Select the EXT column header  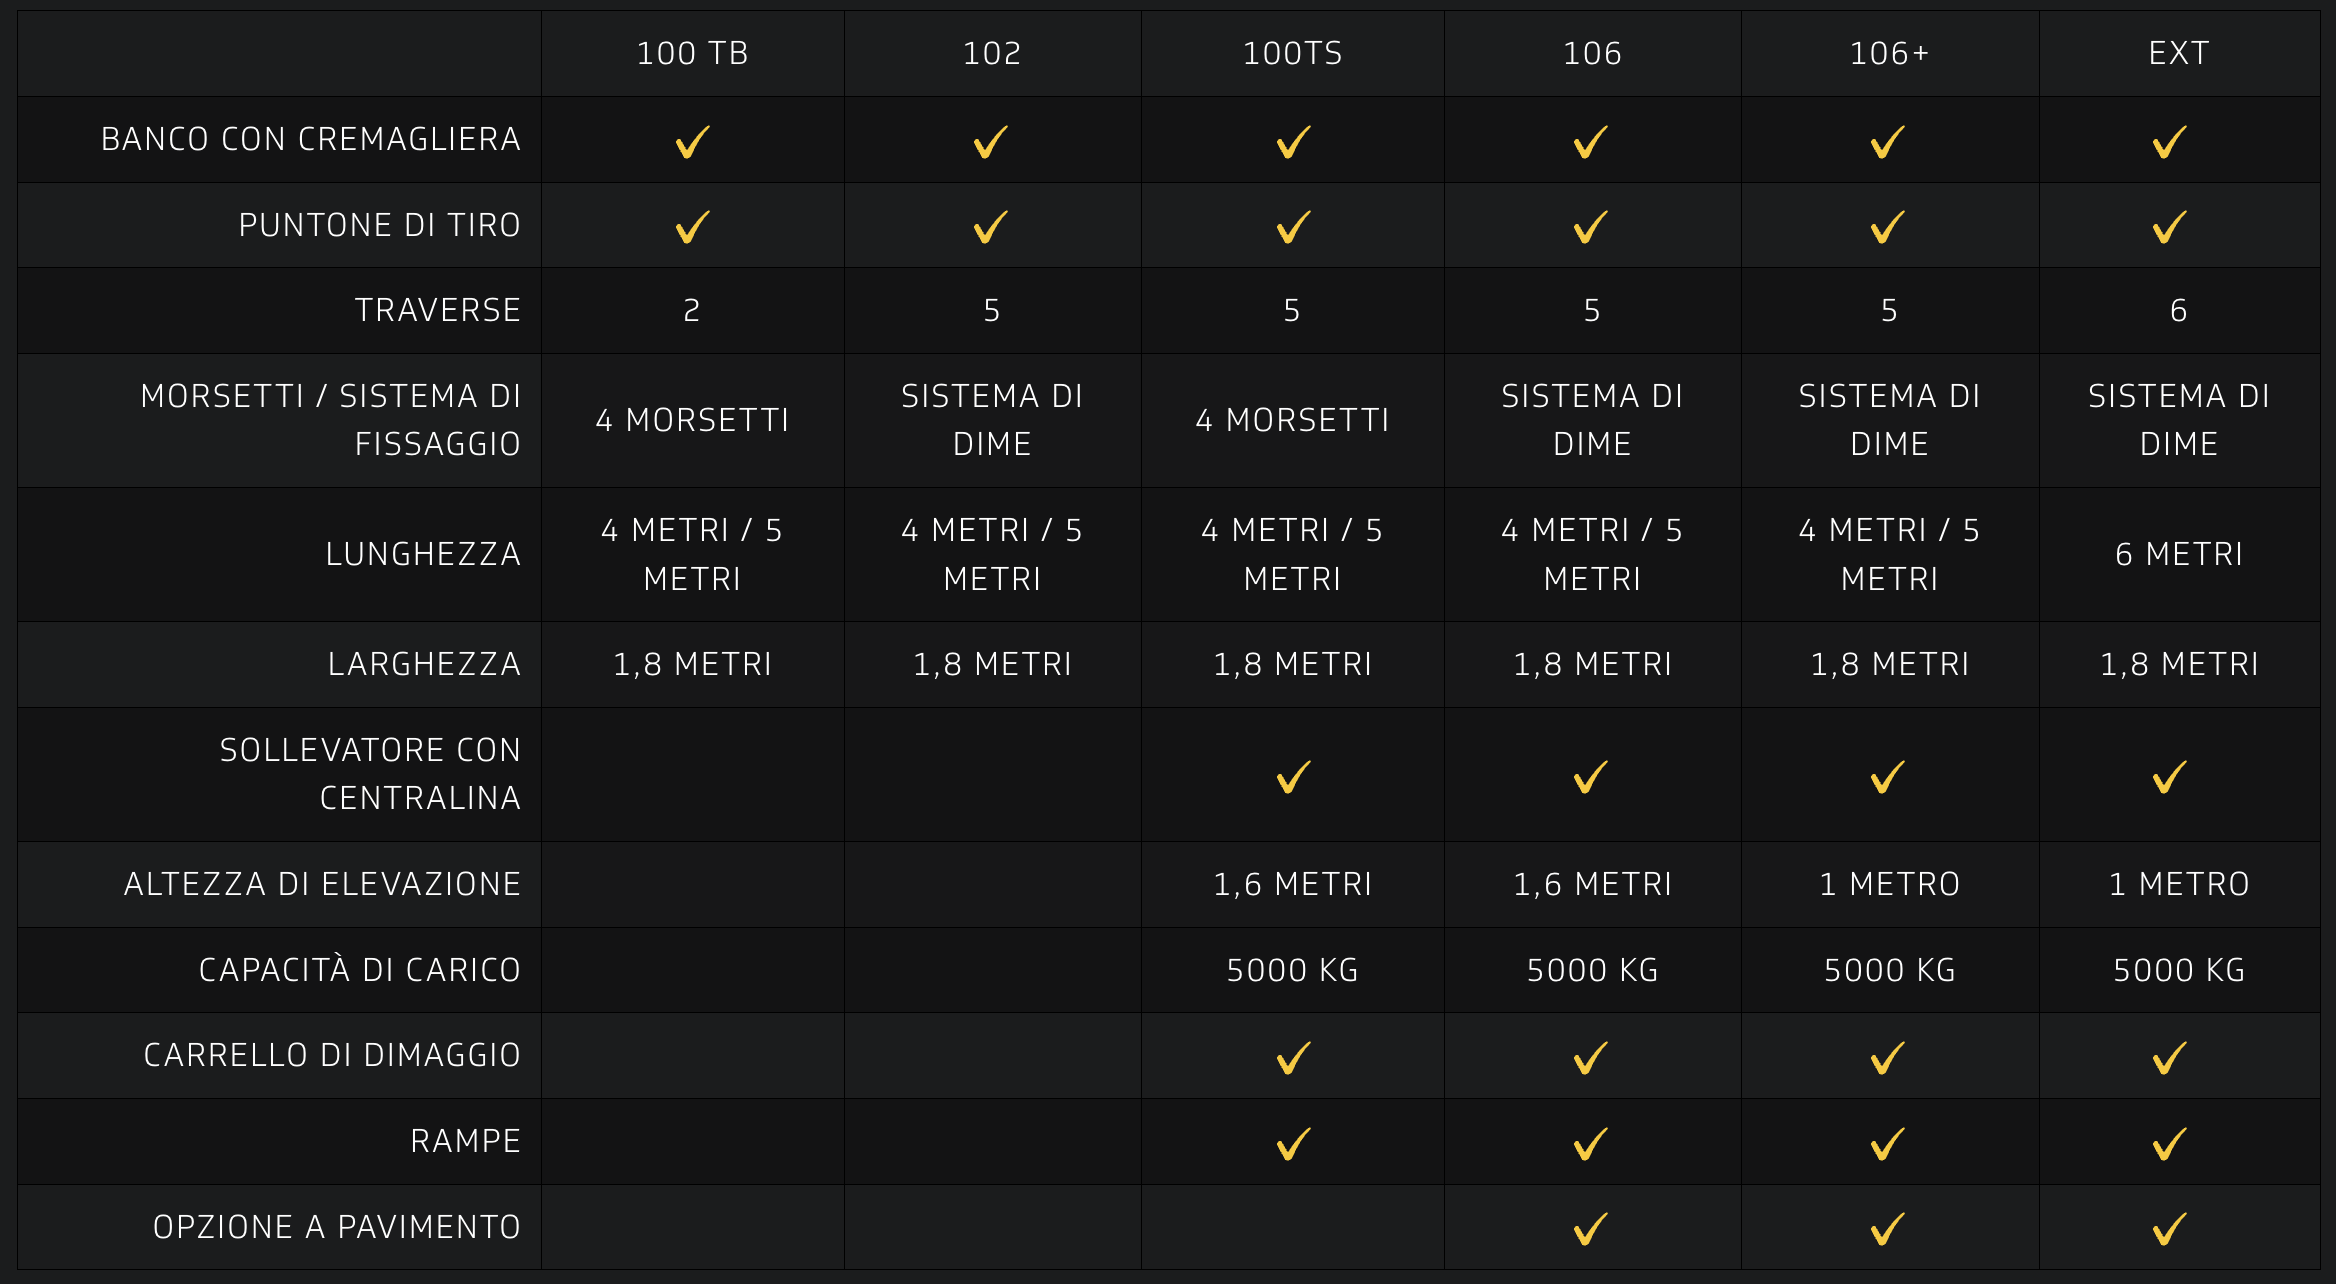pyautogui.click(x=2178, y=53)
